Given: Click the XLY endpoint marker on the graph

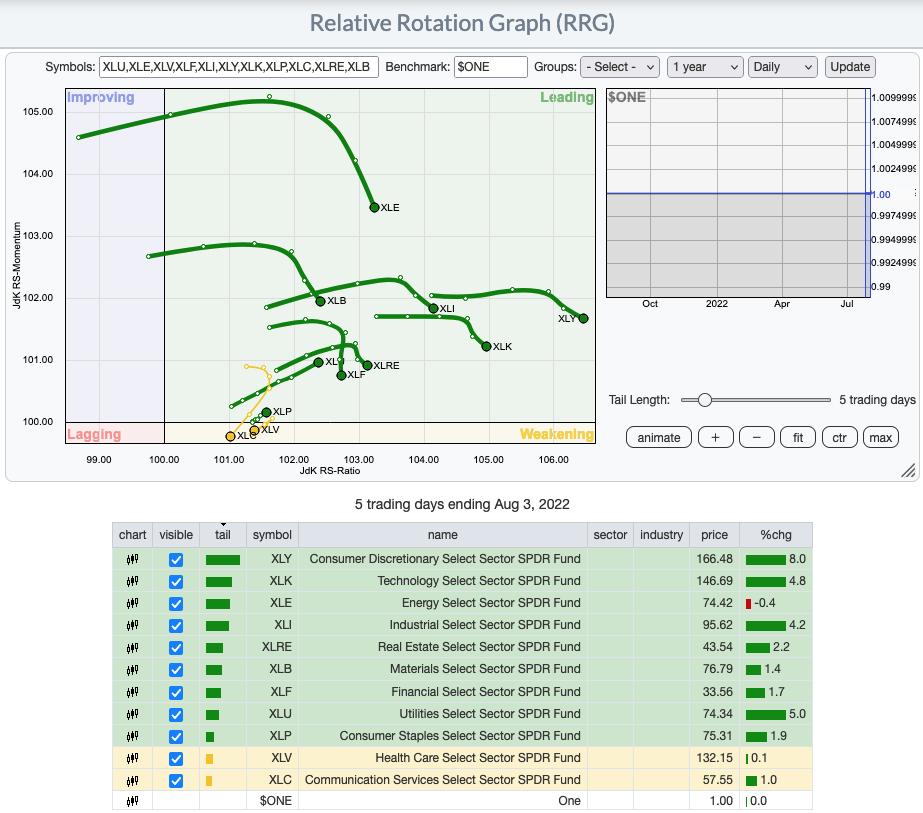Looking at the screenshot, I should [x=583, y=318].
